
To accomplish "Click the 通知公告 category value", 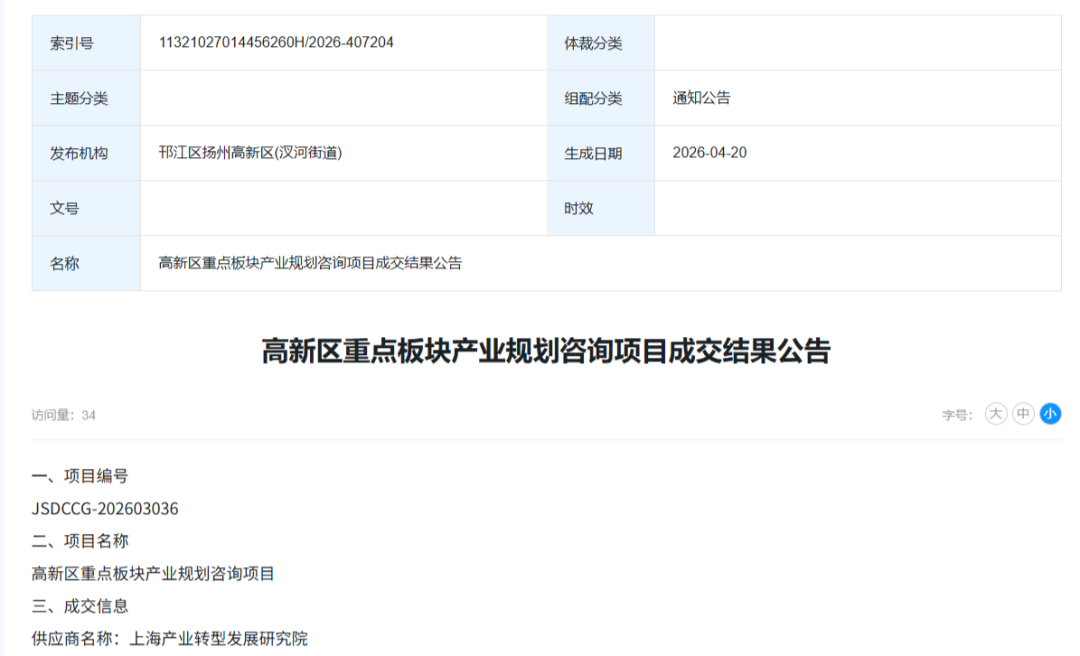I will click(x=701, y=98).
